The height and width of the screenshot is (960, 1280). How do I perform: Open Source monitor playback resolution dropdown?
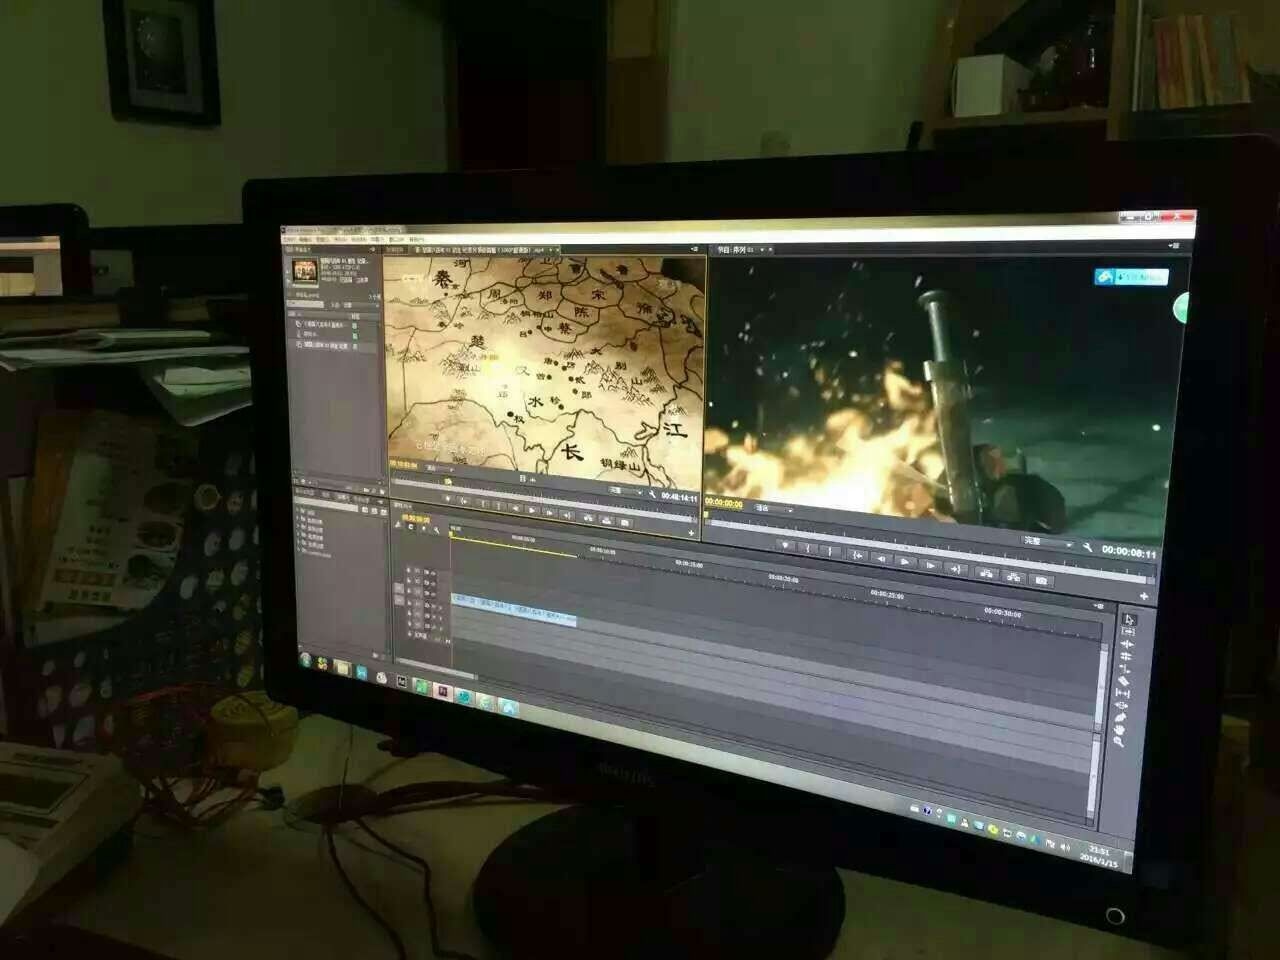click(625, 490)
